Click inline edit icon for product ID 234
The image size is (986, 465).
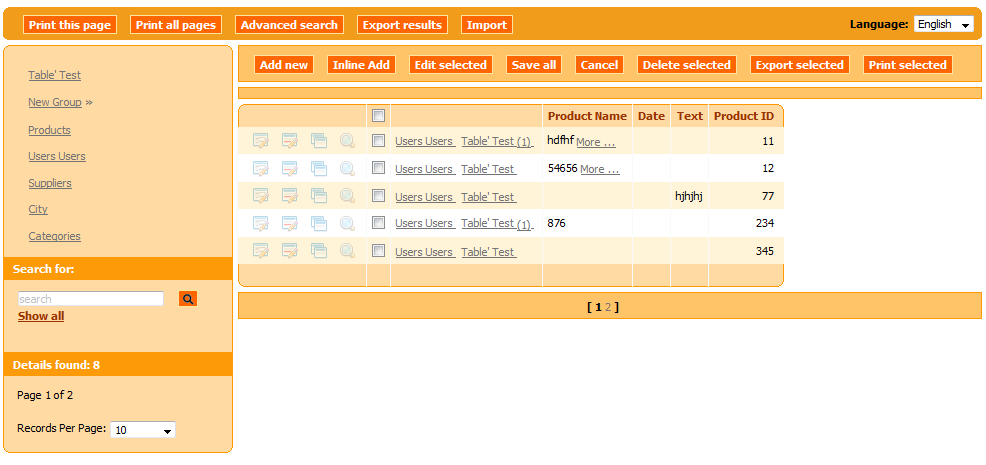click(x=289, y=223)
